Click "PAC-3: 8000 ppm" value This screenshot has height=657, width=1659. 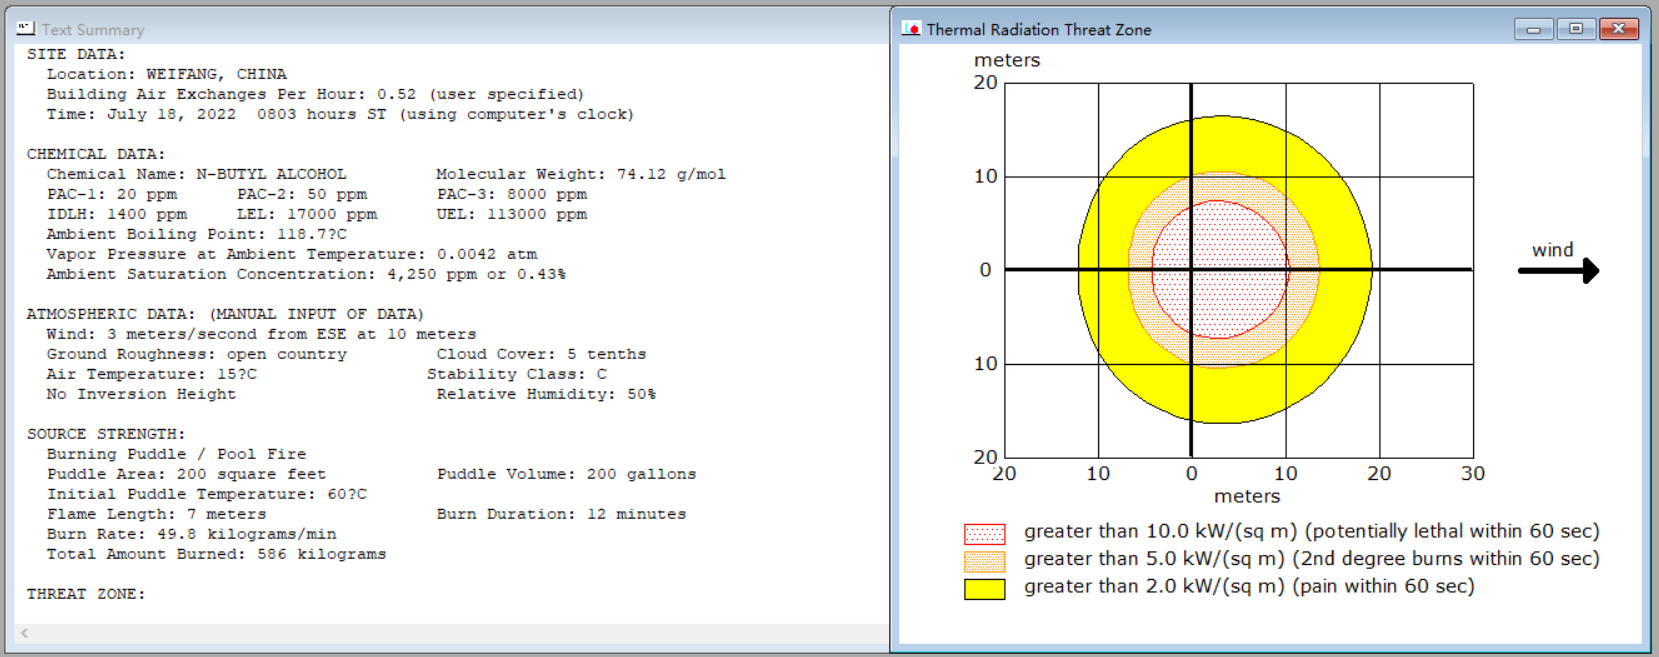pos(512,194)
